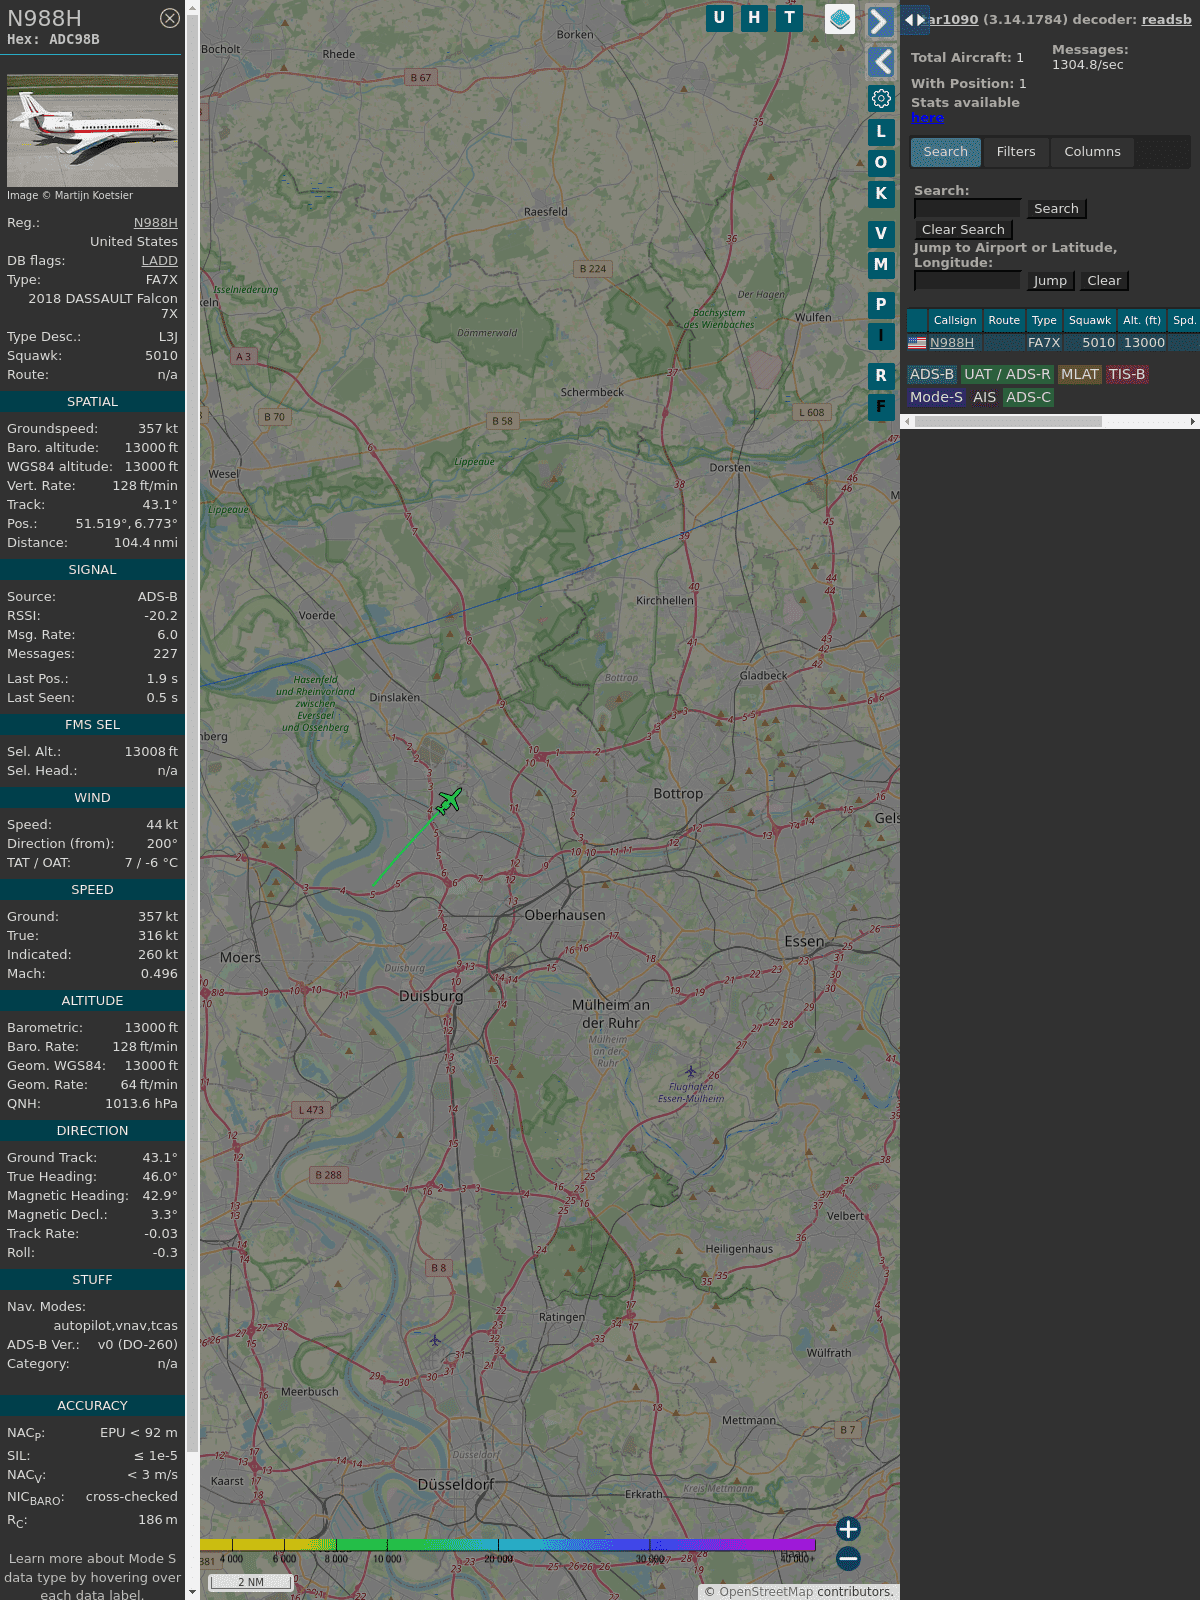Select the green aircraft icon on map
The height and width of the screenshot is (1600, 1200).
click(x=449, y=801)
